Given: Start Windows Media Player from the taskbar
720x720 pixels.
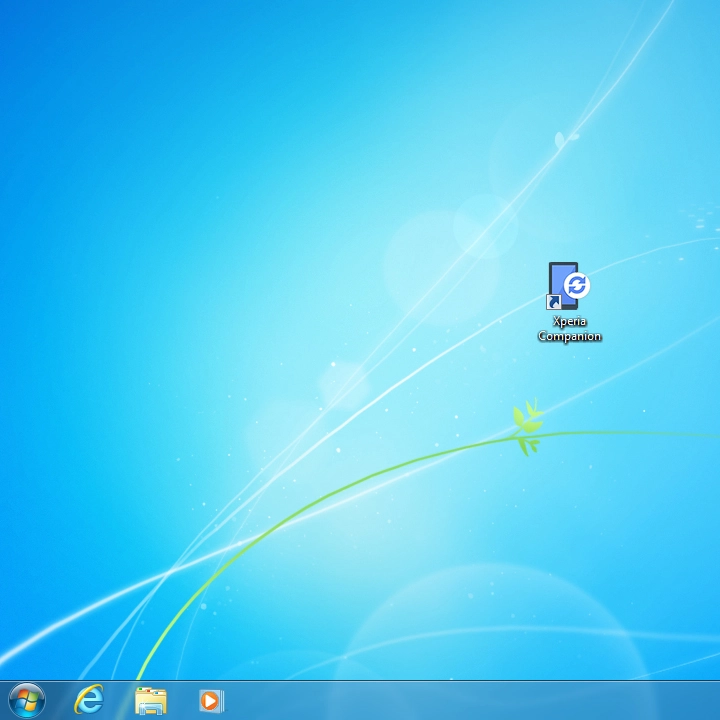Looking at the screenshot, I should click(211, 700).
